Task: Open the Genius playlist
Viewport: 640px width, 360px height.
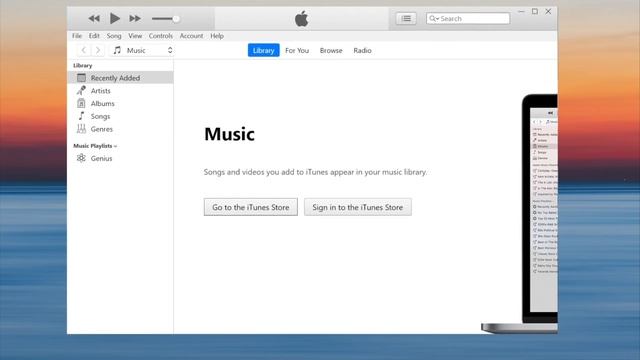Action: [x=120, y=158]
